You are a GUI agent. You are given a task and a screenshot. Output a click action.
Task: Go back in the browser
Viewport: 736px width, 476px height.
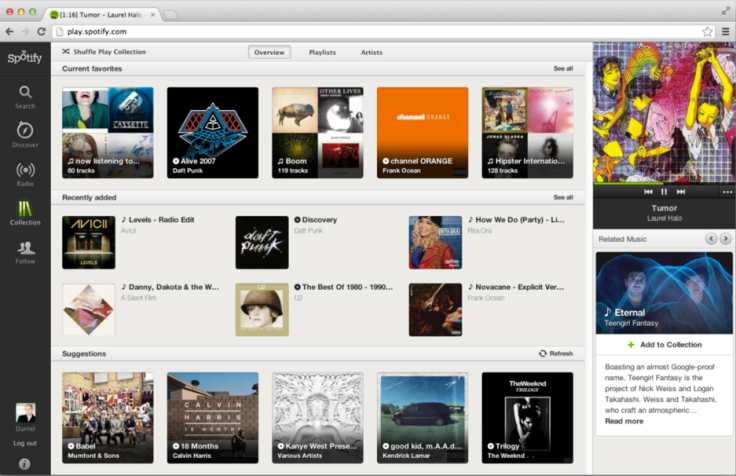[x=9, y=31]
